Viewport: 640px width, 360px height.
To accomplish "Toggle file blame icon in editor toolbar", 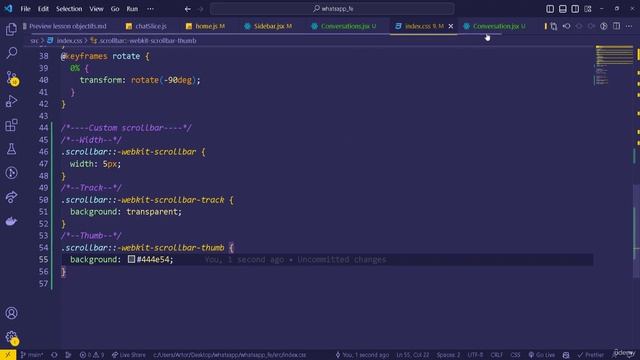I will pos(604,26).
